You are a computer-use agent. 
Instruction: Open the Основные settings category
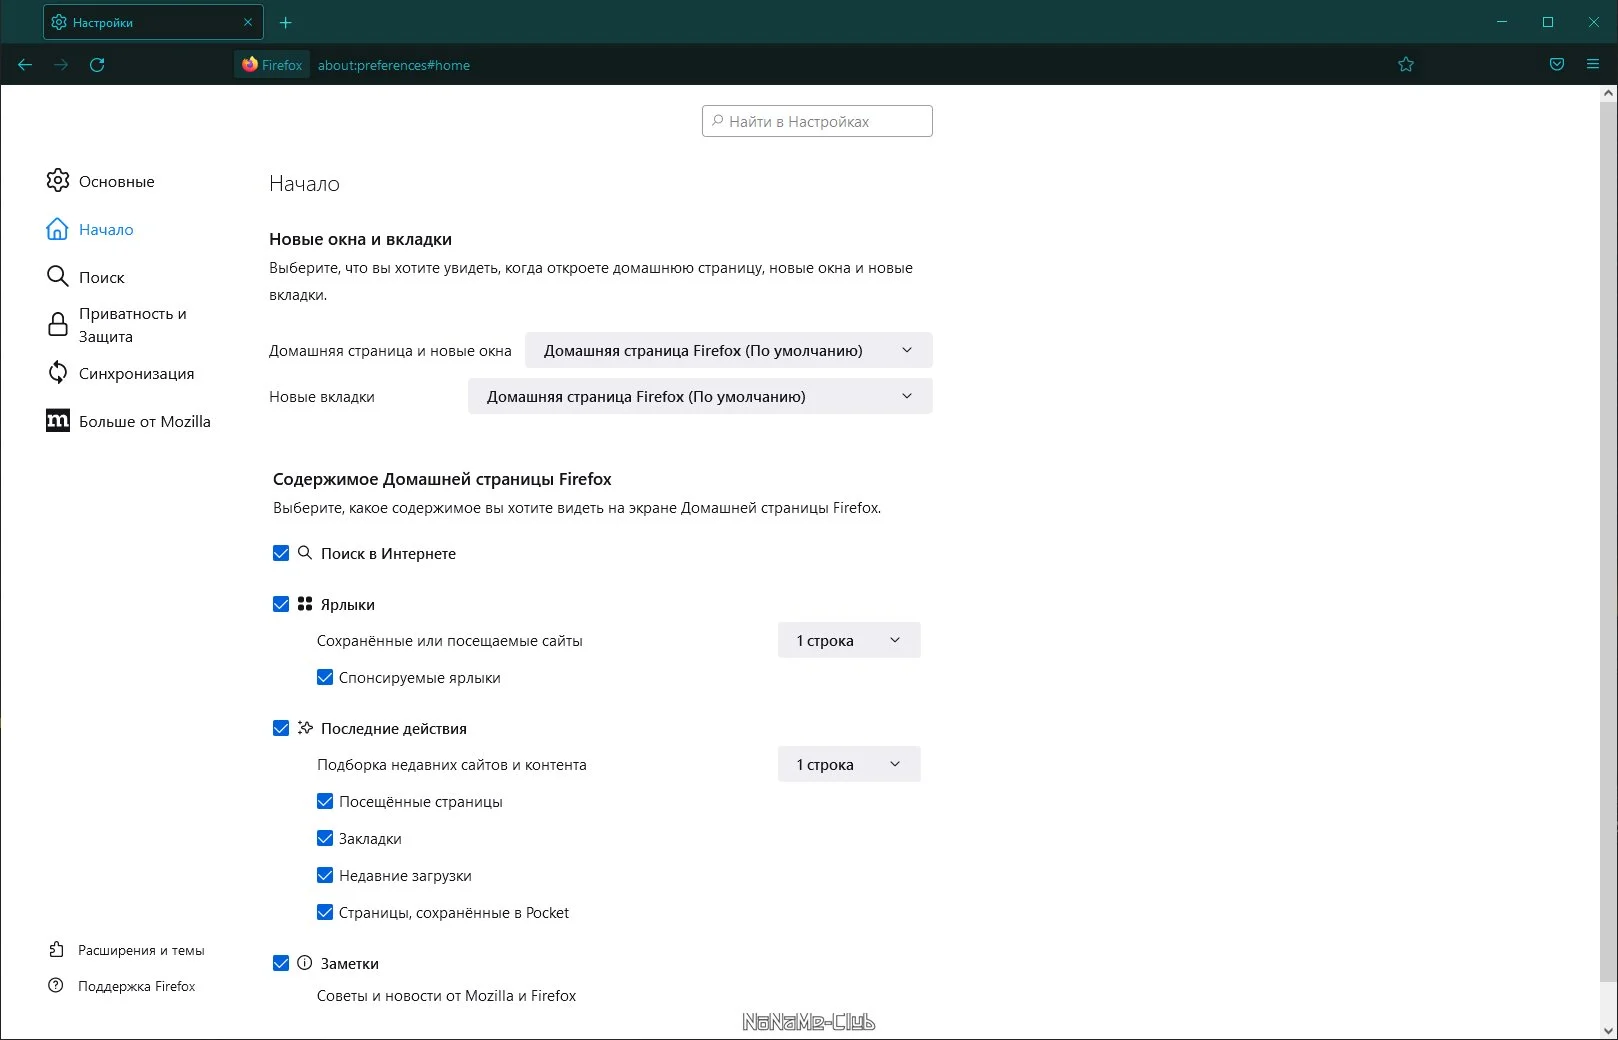tap(117, 181)
